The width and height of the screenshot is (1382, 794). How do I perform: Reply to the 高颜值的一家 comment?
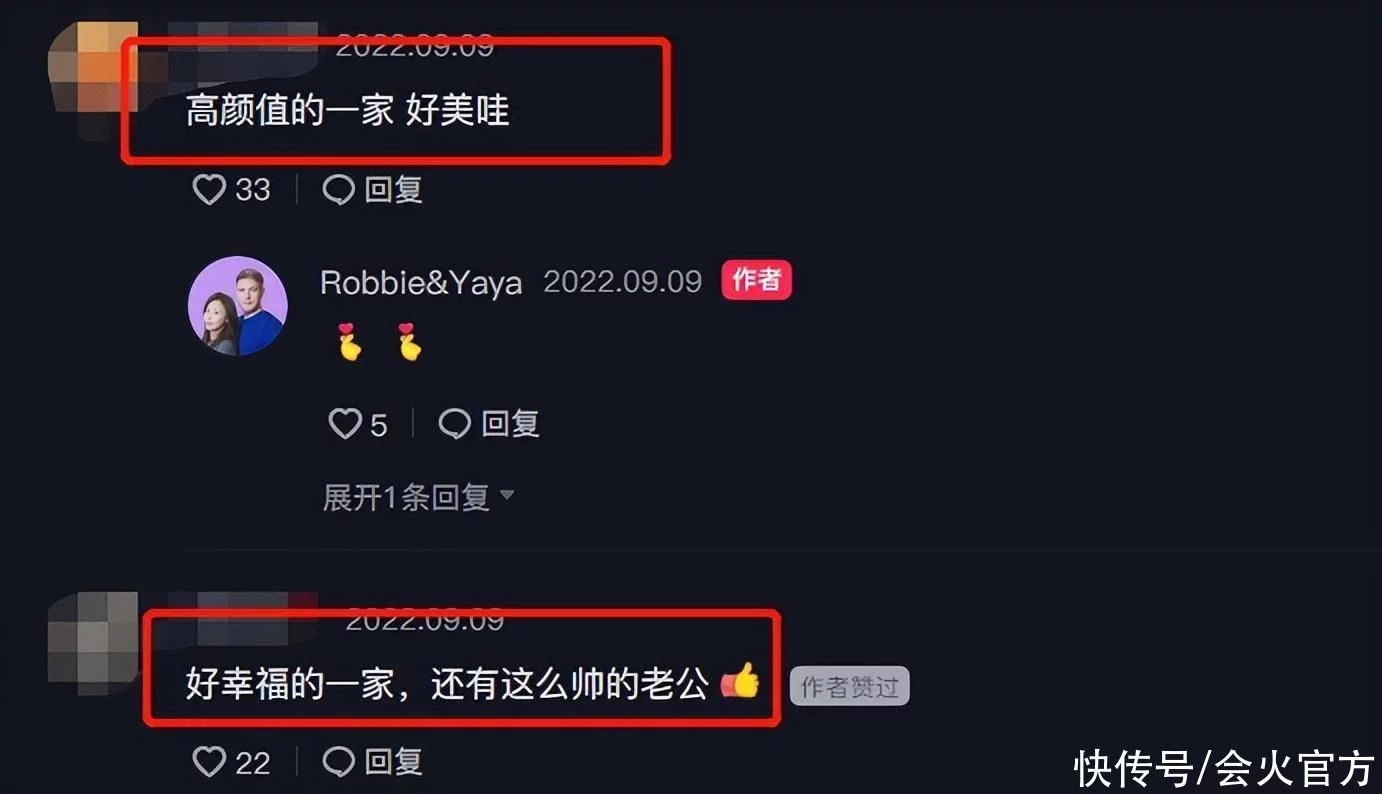pos(373,189)
